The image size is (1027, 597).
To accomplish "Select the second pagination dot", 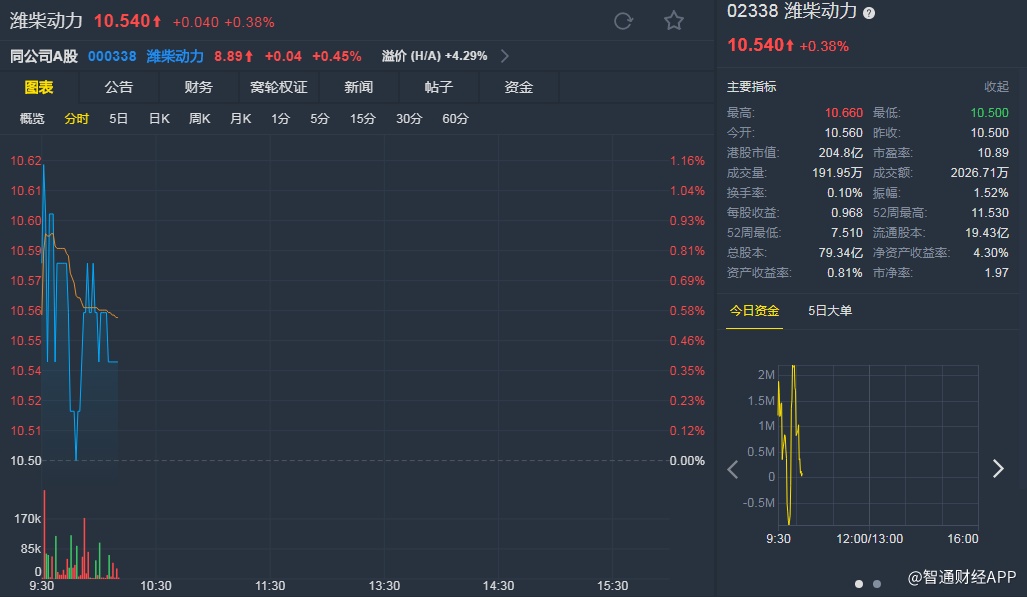I will [x=877, y=583].
